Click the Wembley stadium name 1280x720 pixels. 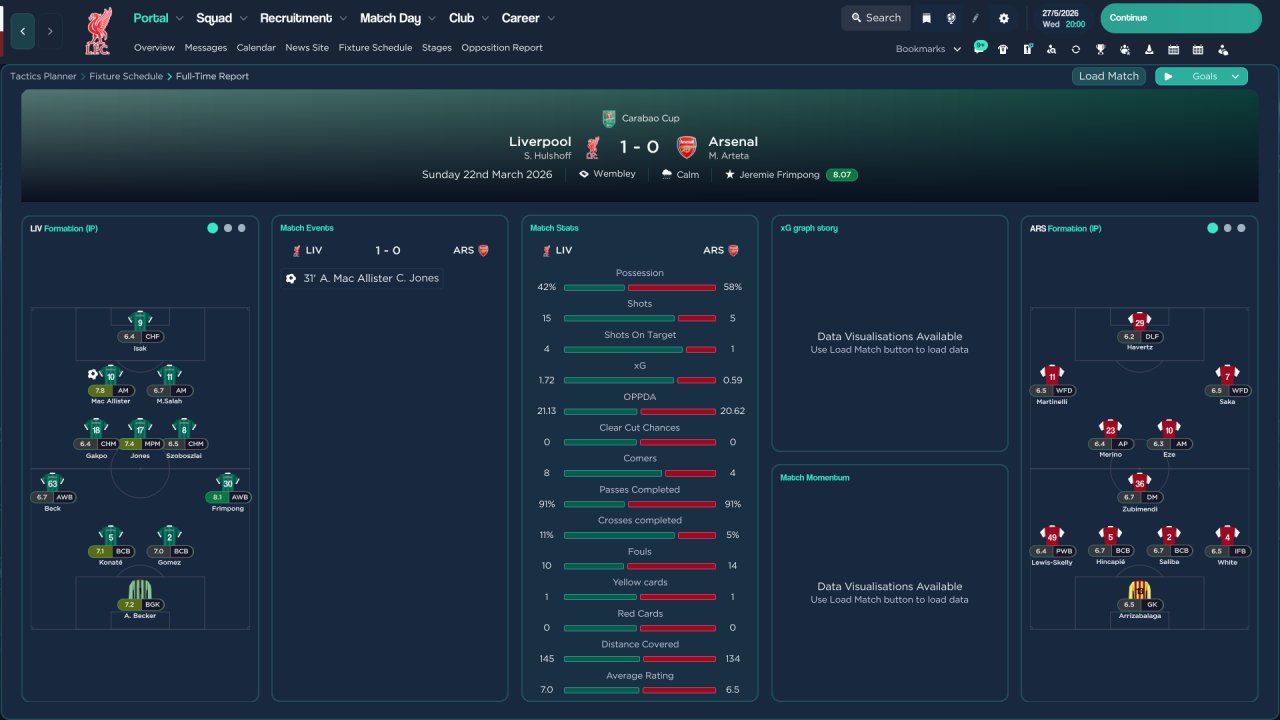click(614, 174)
